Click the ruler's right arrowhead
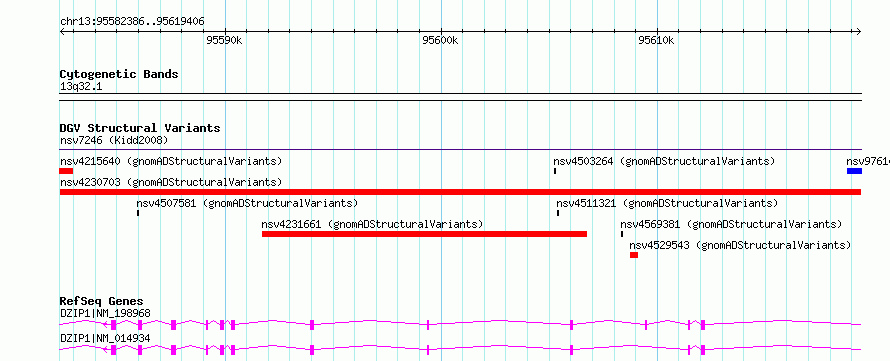 point(859,31)
